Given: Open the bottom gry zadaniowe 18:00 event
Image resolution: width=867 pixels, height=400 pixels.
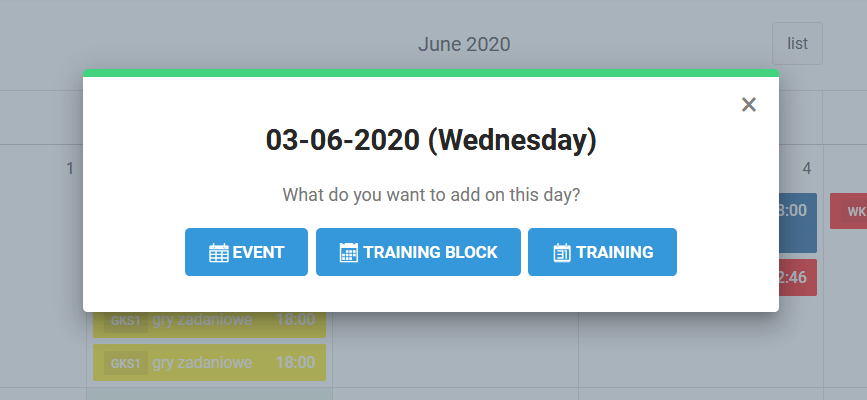Looking at the screenshot, I should point(209,362).
